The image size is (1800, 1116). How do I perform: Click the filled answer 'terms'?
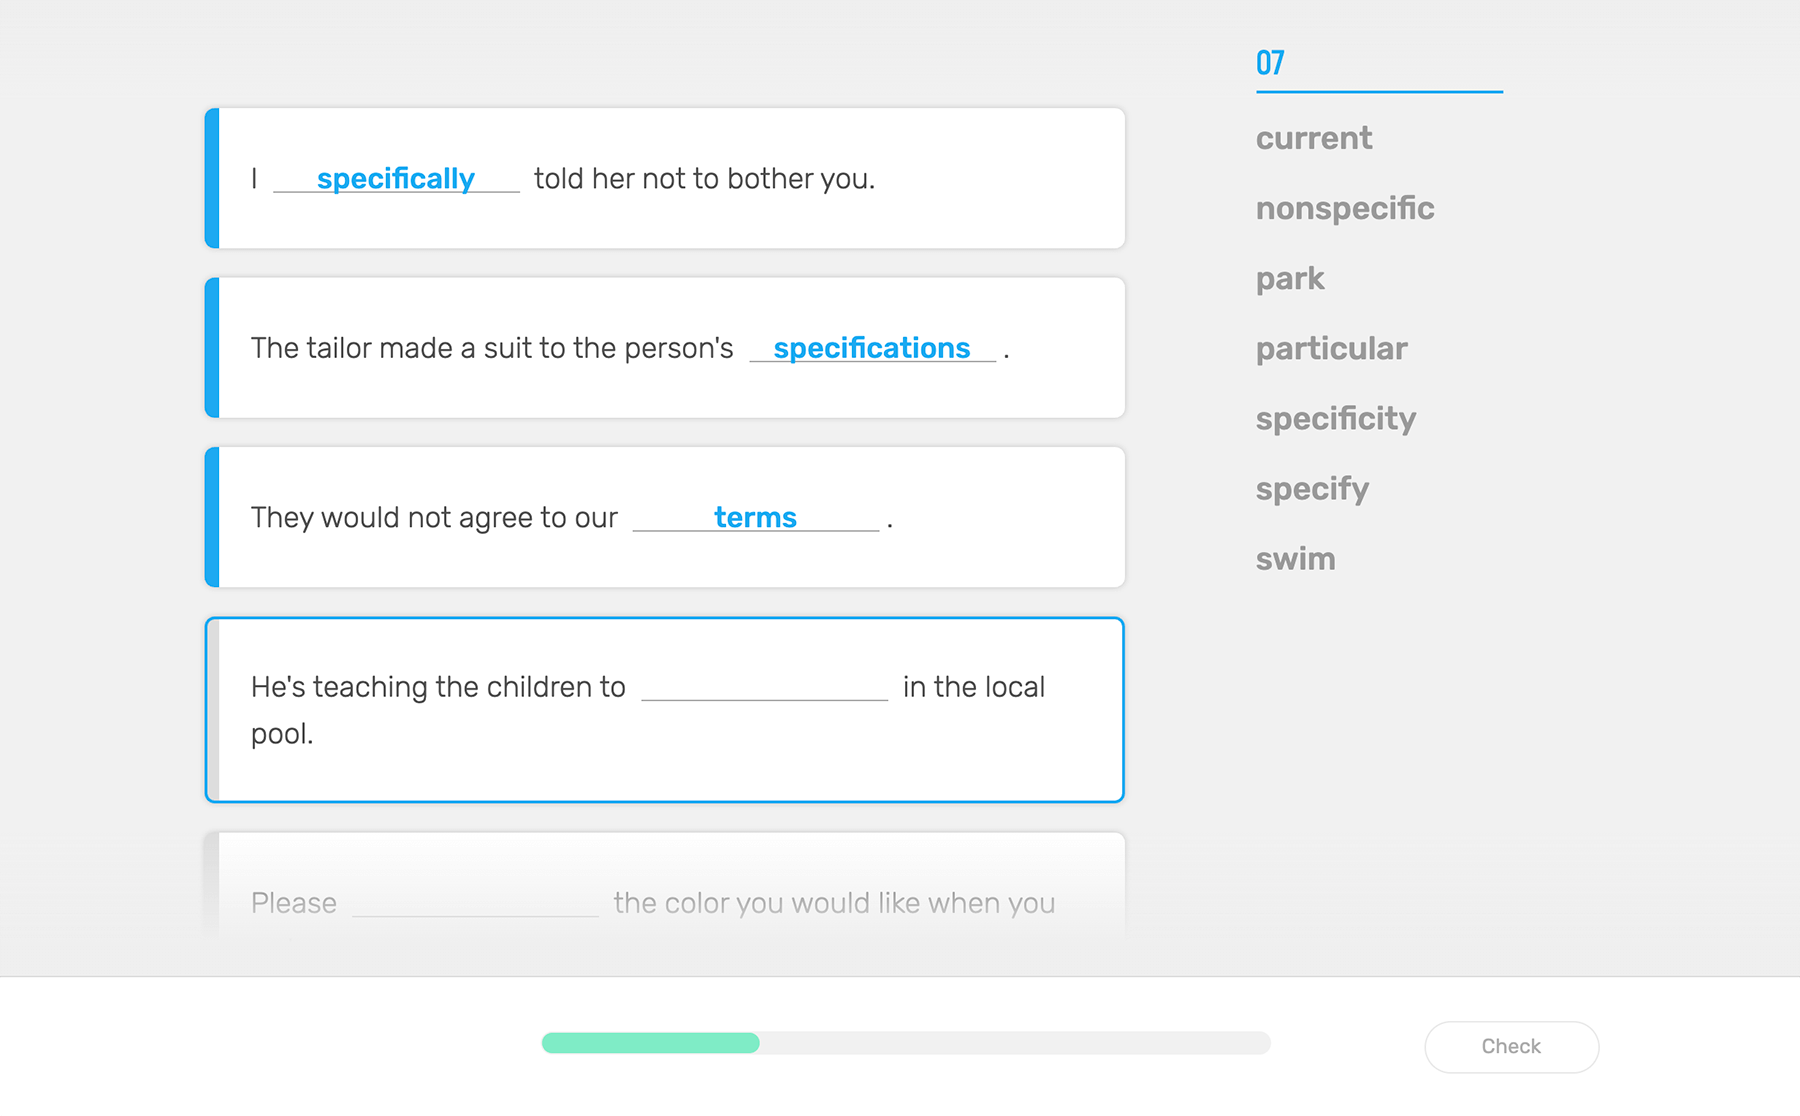tap(755, 518)
